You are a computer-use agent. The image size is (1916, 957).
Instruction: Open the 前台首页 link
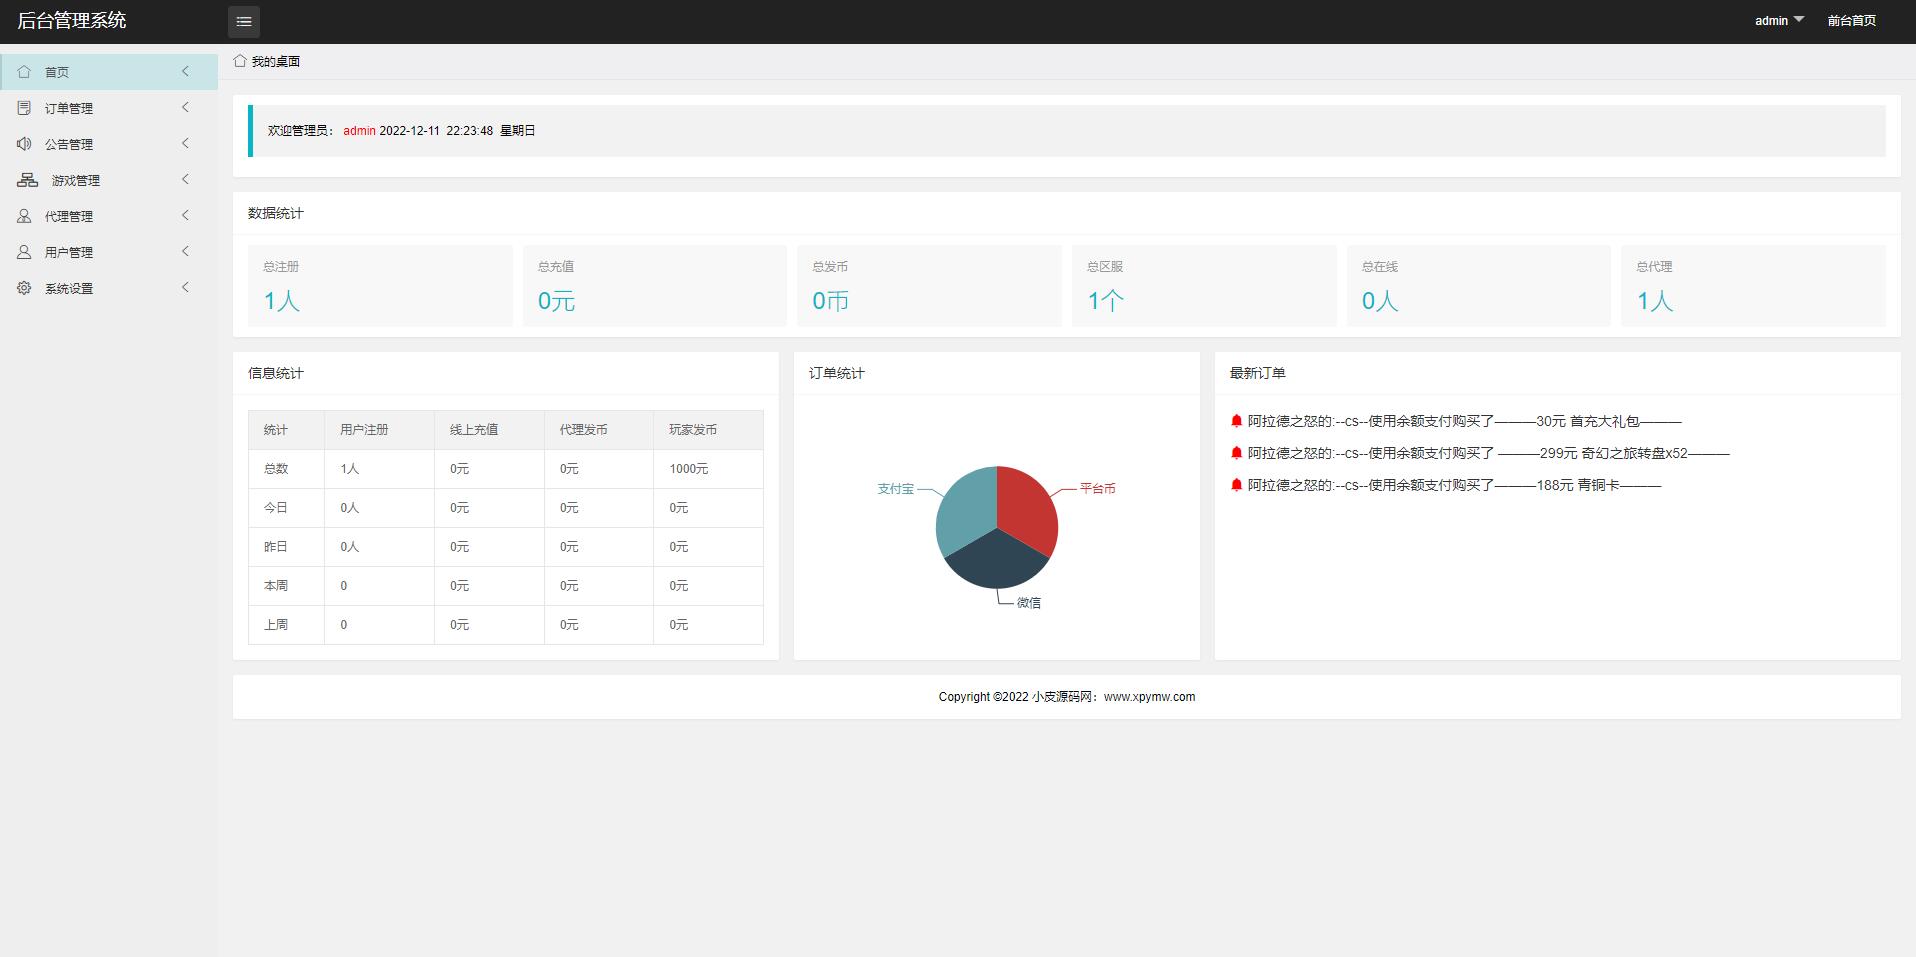tap(1851, 20)
